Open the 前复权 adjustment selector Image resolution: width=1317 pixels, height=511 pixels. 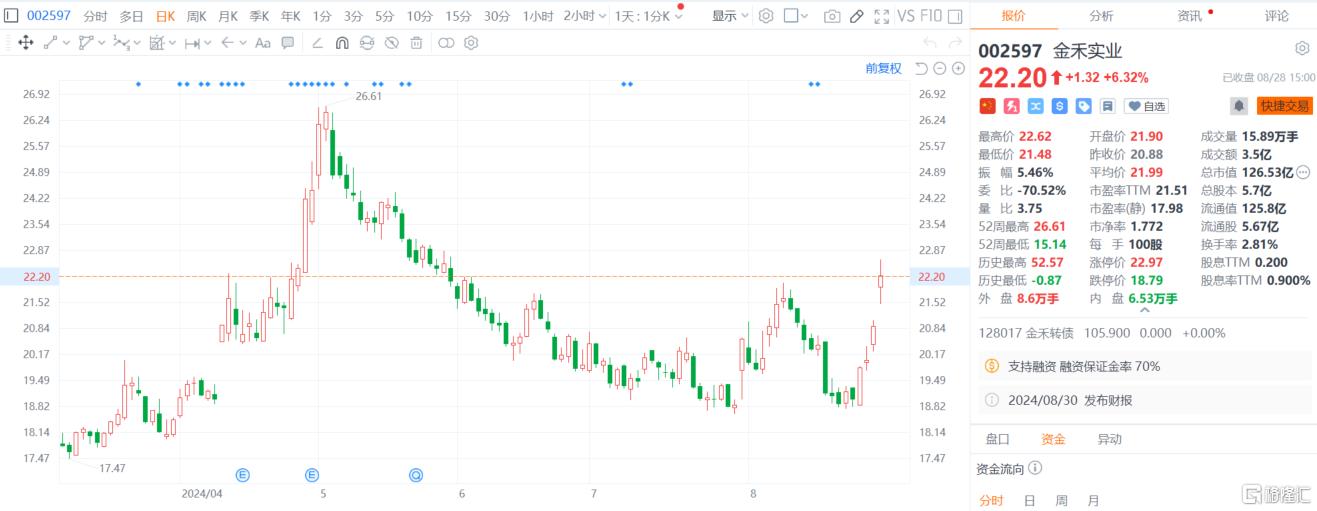883,68
